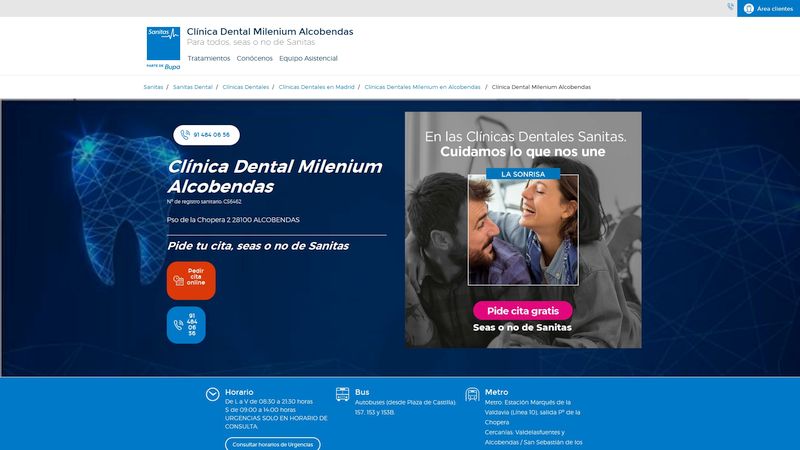Click the 'Nº de registro sanitario' text
Viewport: 800px width, 450px height.
click(204, 202)
